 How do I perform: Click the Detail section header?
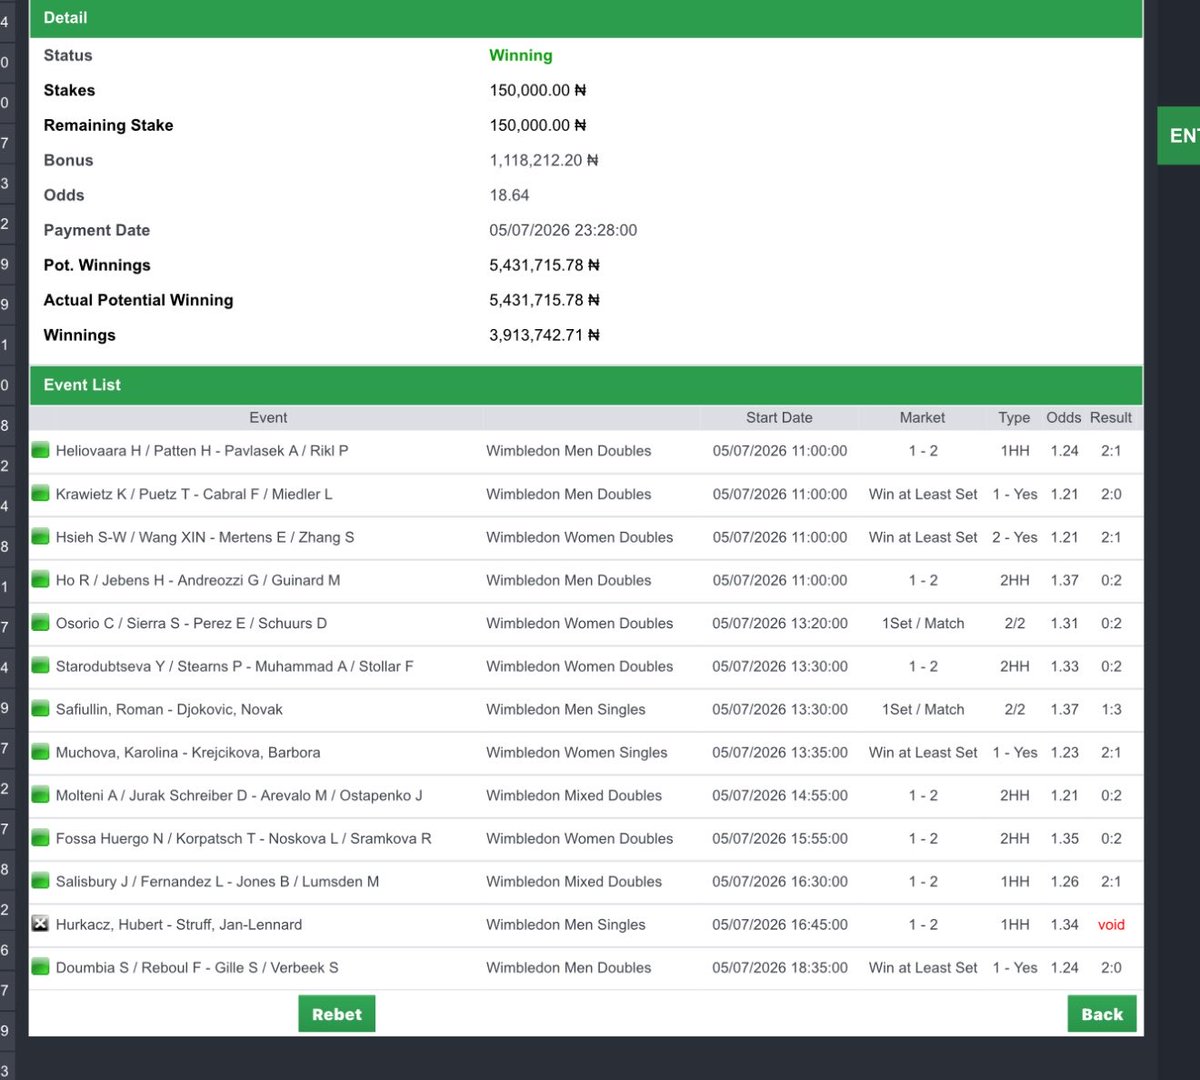click(586, 18)
